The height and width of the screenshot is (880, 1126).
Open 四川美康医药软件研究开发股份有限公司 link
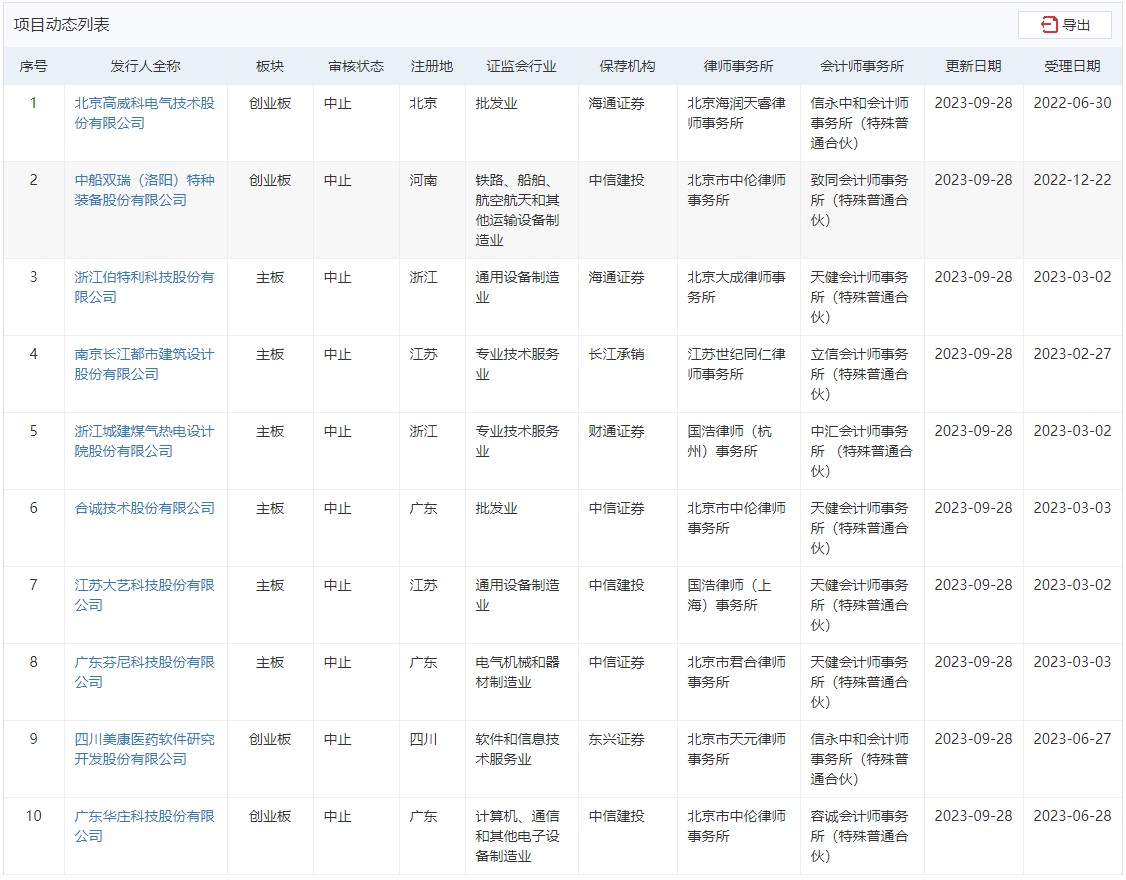144,749
